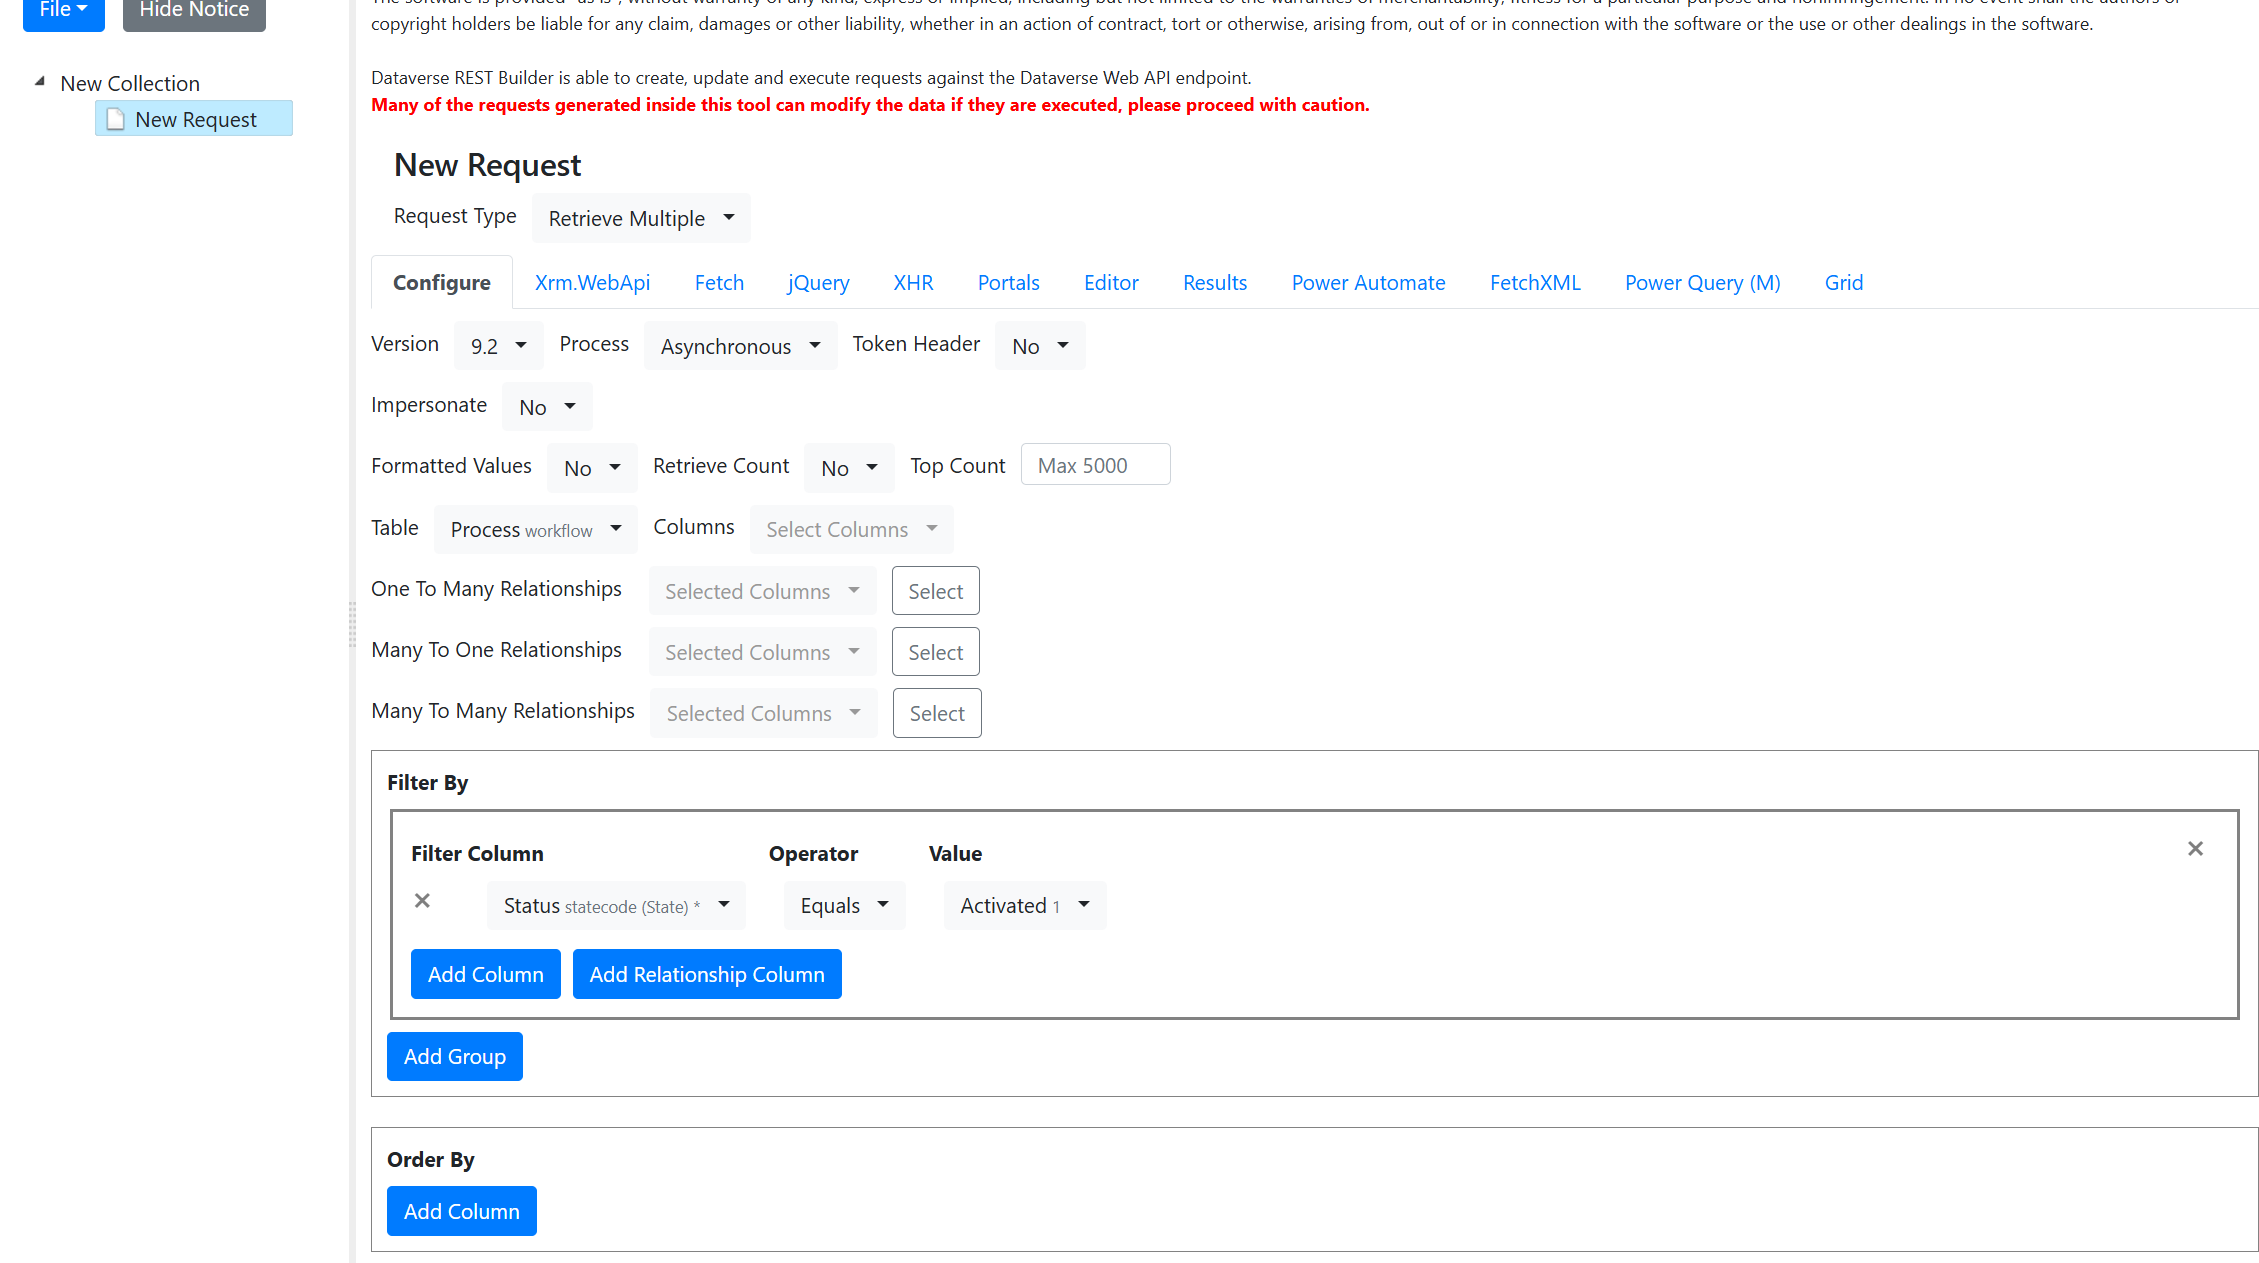This screenshot has width=2259, height=1263.
Task: Open the File dropdown menu
Action: click(63, 12)
